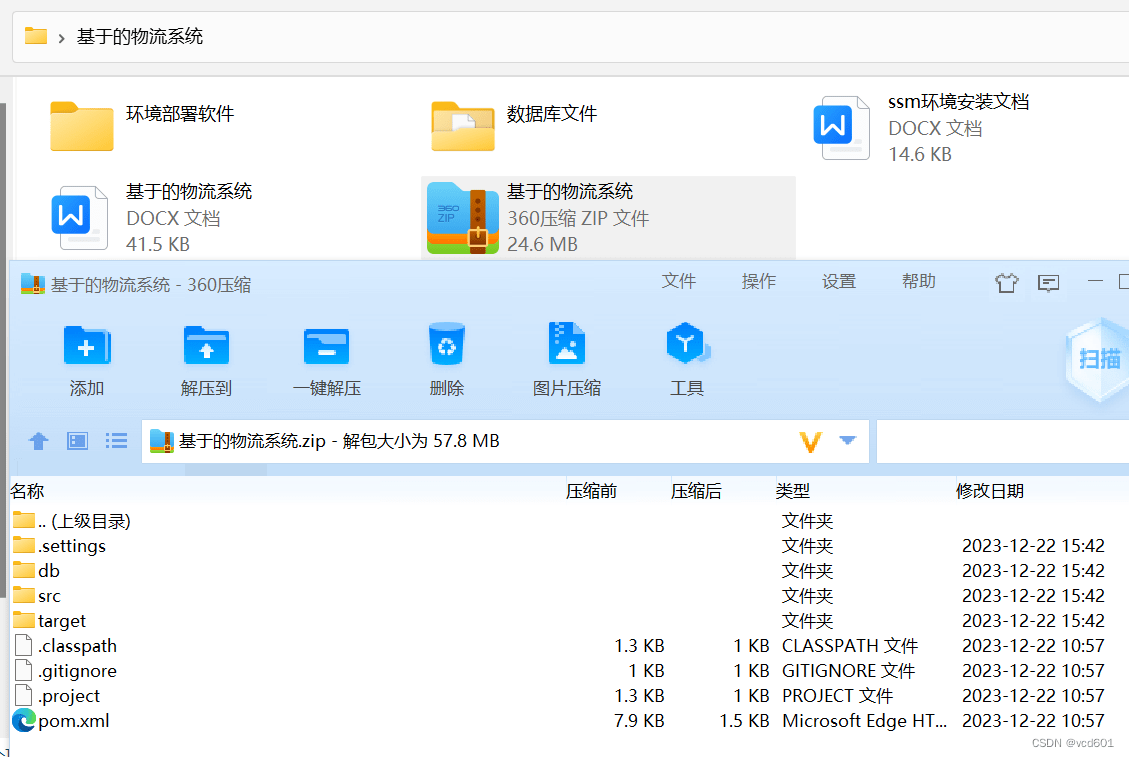Click the breadcrumb chevron in Explorer address bar
The width and height of the screenshot is (1129, 757).
click(62, 37)
